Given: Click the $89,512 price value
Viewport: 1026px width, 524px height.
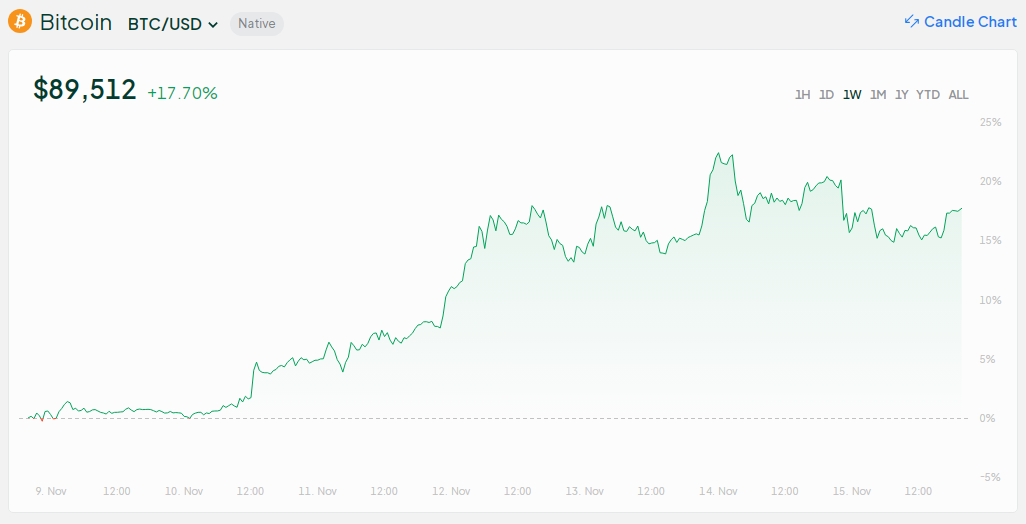Looking at the screenshot, I should pos(85,90).
